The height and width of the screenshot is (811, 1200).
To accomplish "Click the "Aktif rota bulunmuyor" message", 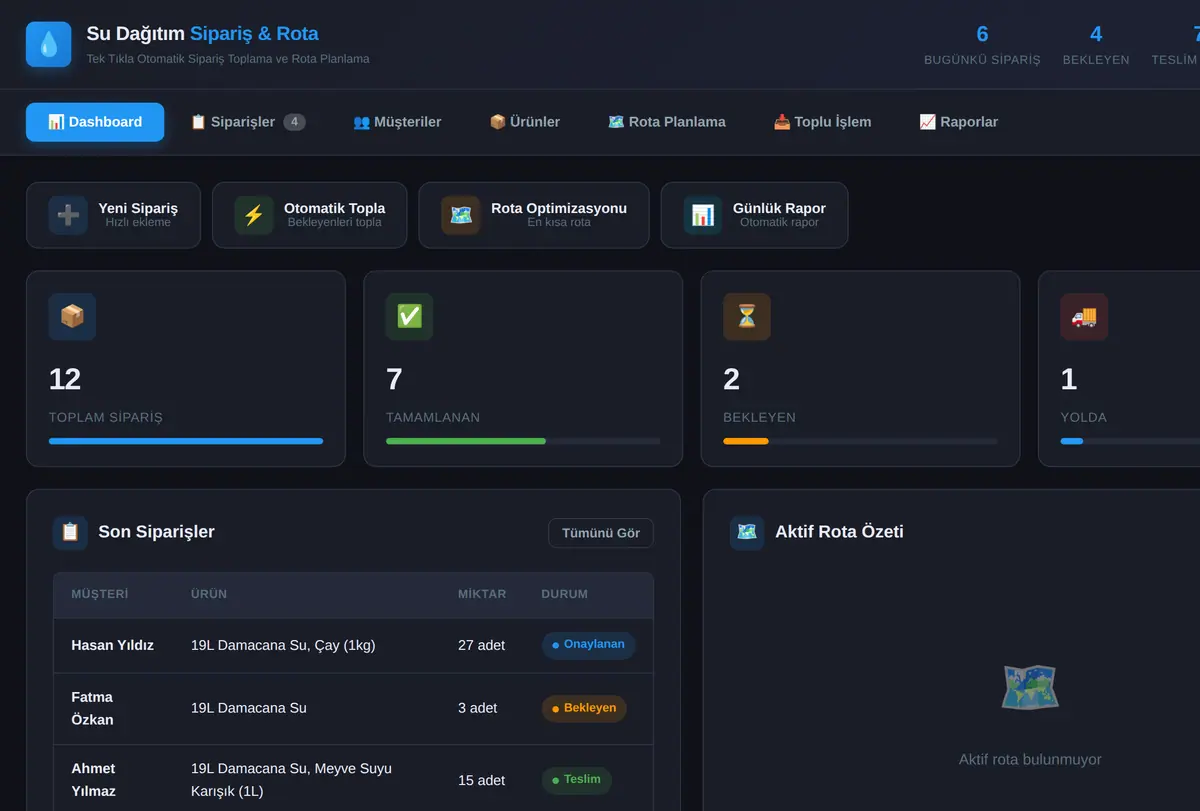I will coord(1030,760).
